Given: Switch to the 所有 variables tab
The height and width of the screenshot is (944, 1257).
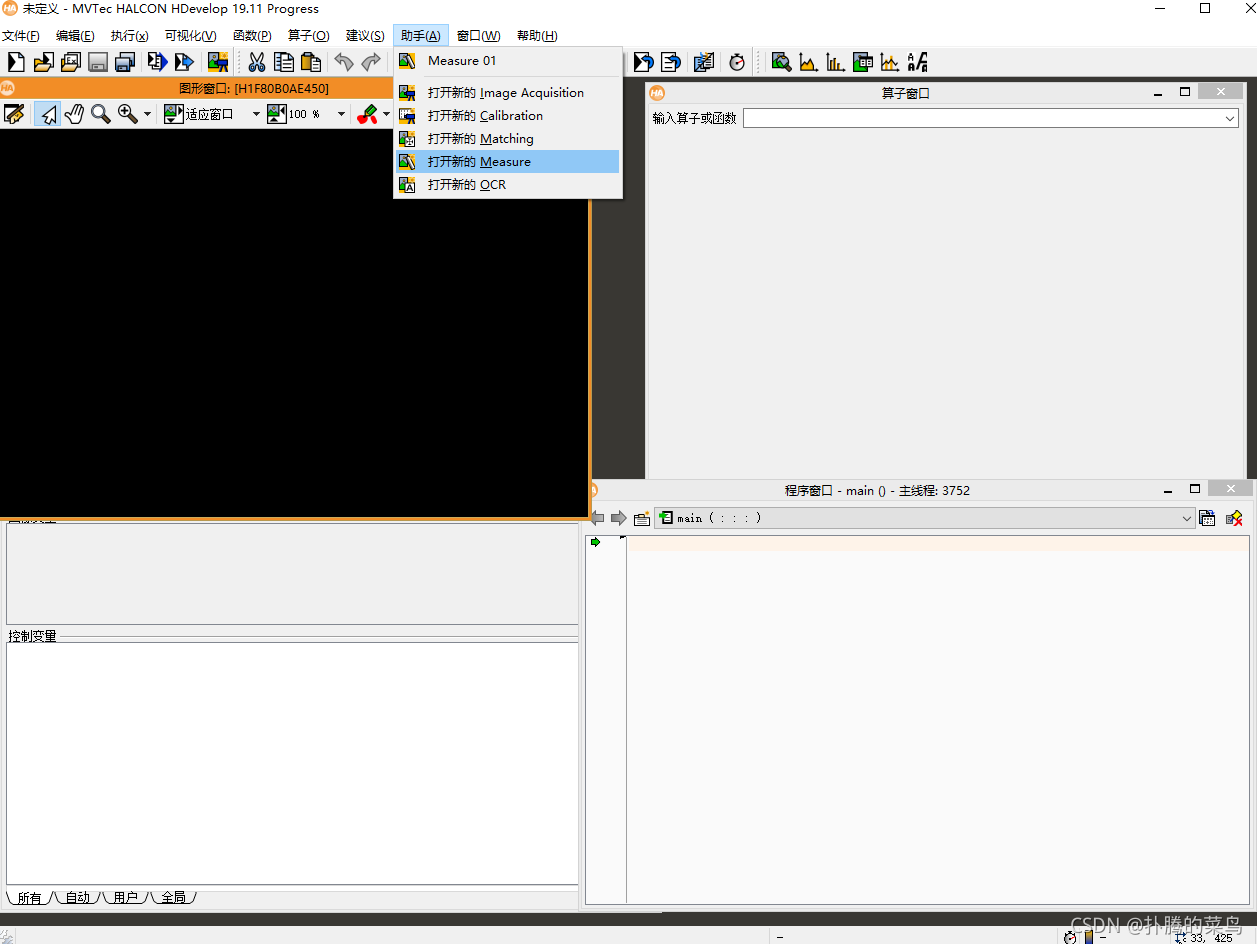Looking at the screenshot, I should click(x=30, y=897).
